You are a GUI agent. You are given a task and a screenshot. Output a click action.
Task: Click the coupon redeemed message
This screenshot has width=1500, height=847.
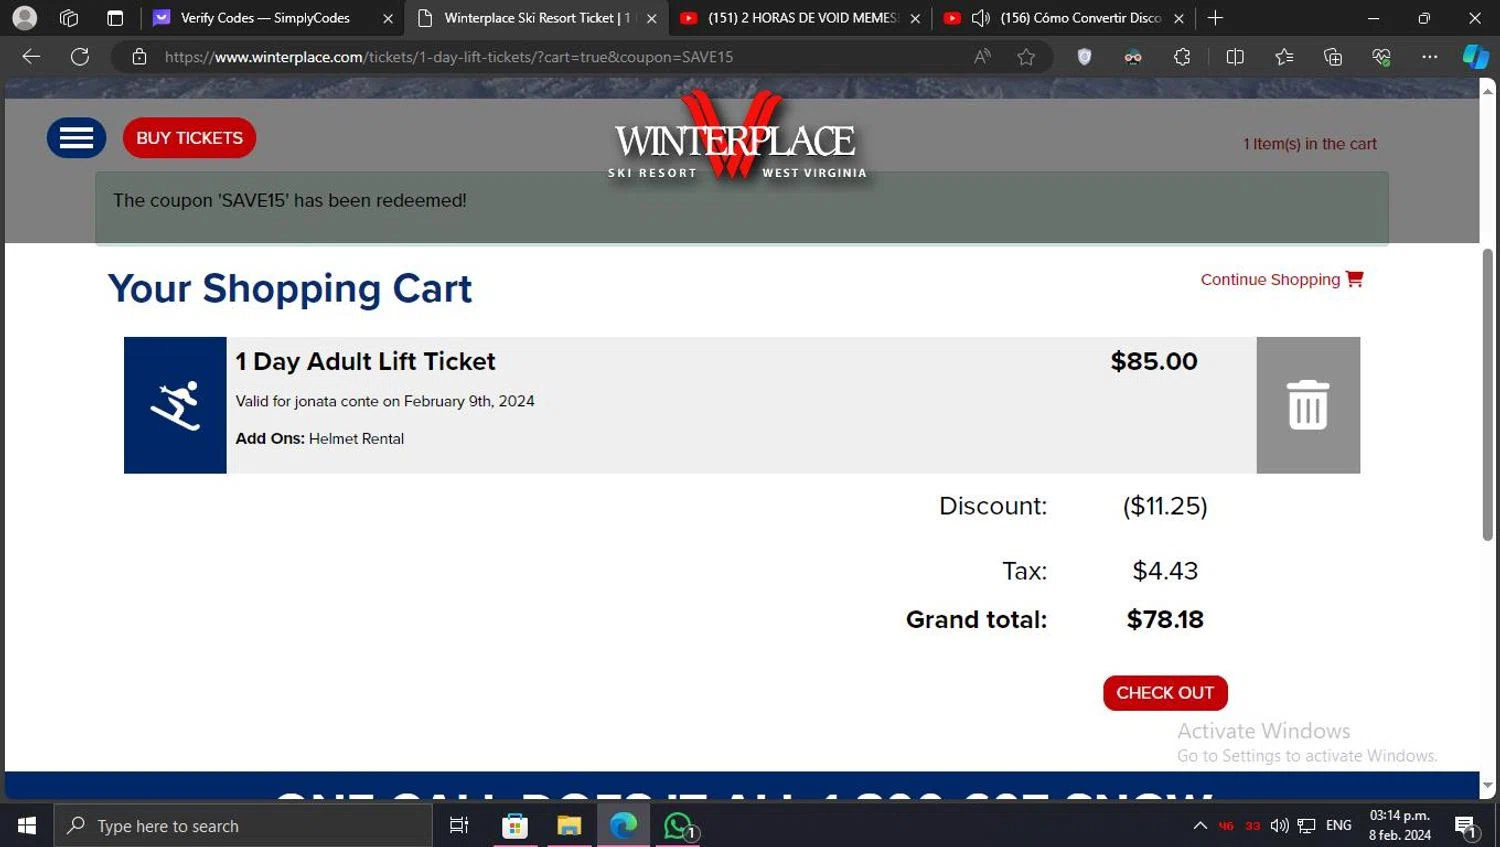[290, 200]
